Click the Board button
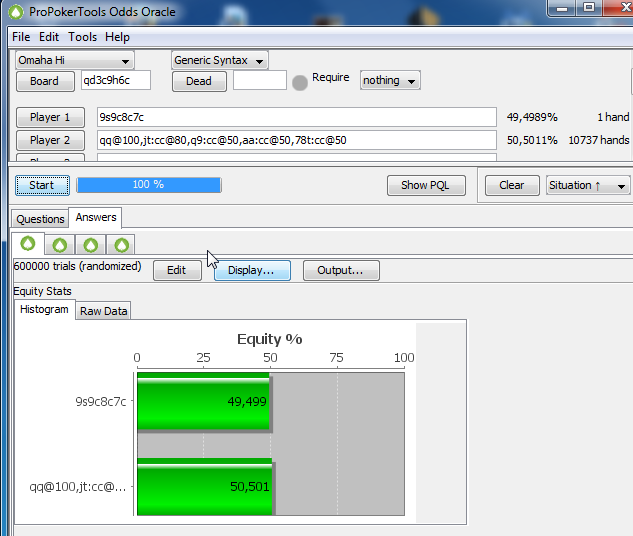The image size is (633, 536). click(45, 81)
